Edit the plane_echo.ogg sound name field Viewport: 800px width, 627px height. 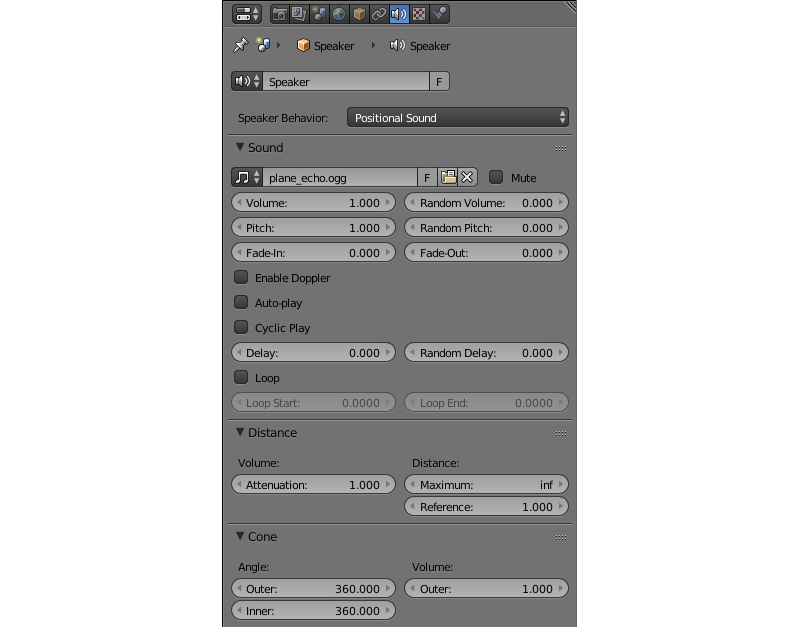340,177
